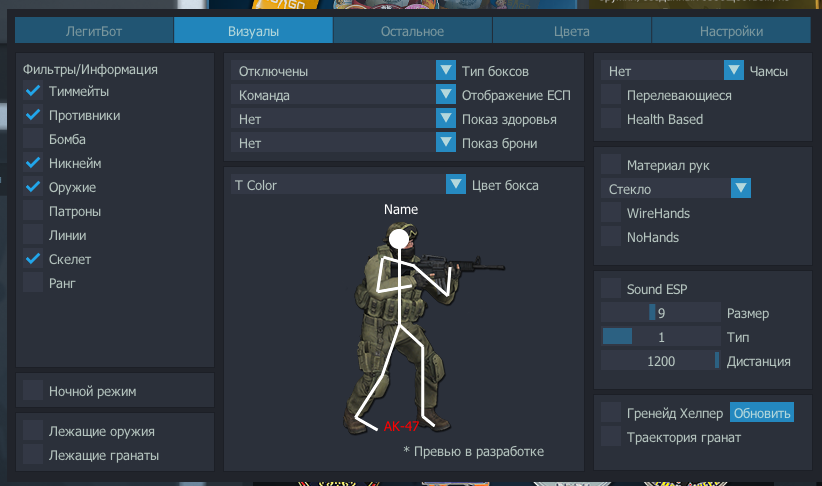Enable the Бомба checkbox
Screen dimensions: 822x486
click(33, 139)
